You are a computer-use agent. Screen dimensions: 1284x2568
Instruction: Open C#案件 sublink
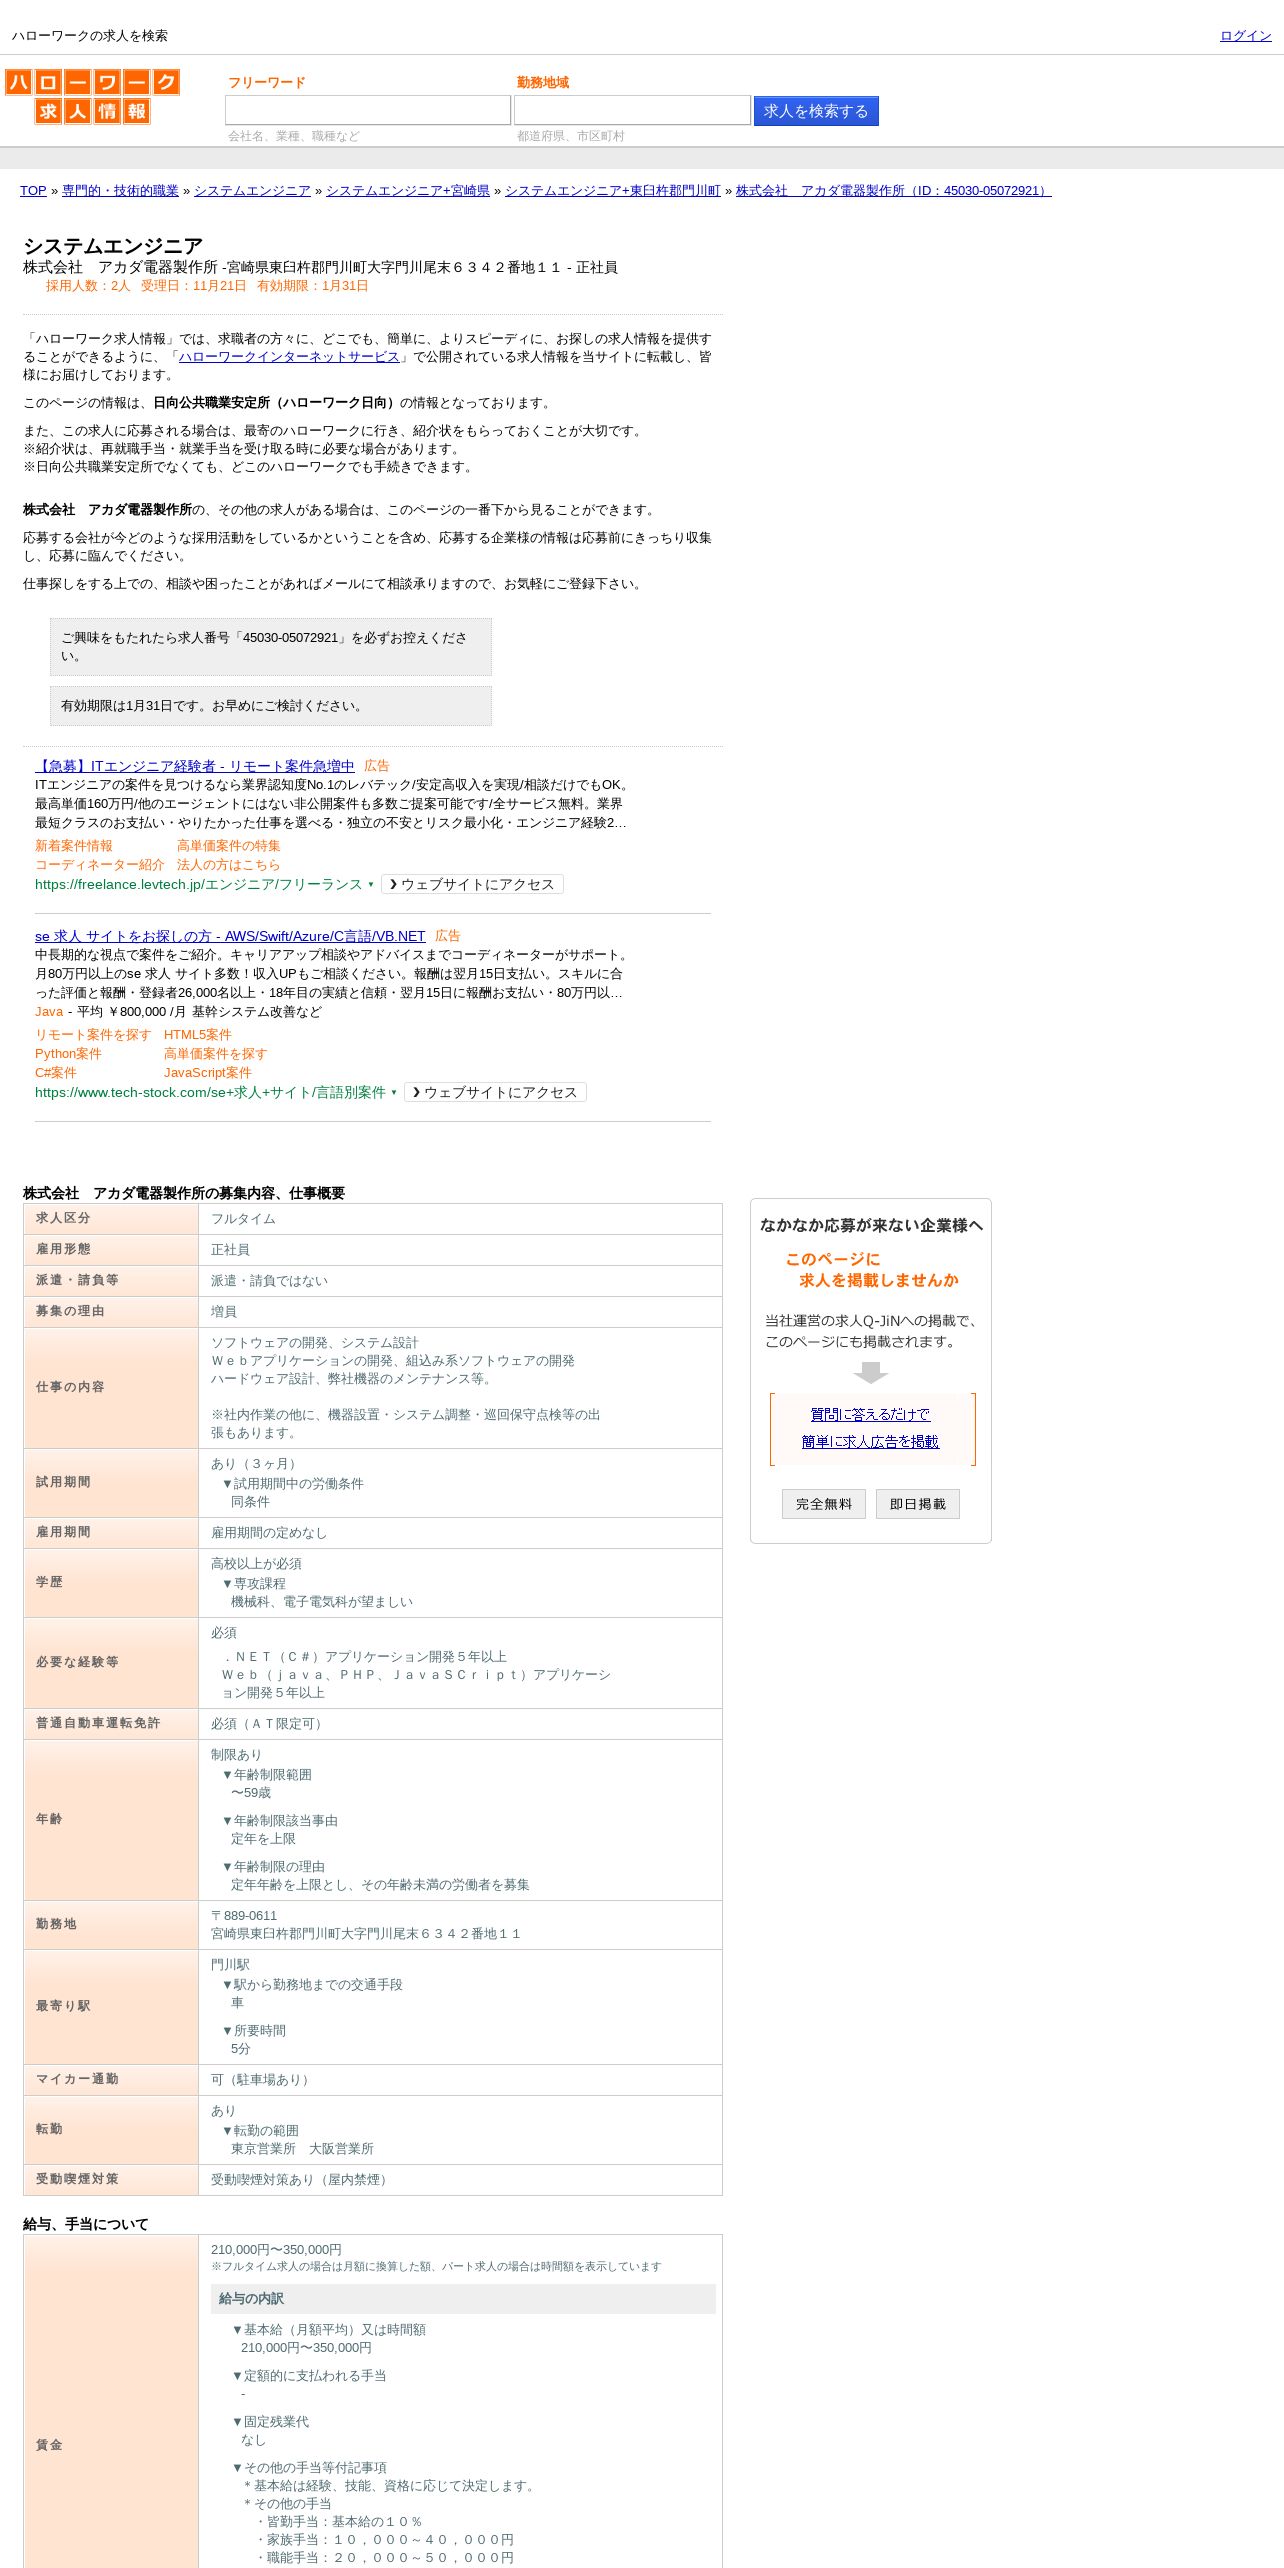[x=56, y=1073]
